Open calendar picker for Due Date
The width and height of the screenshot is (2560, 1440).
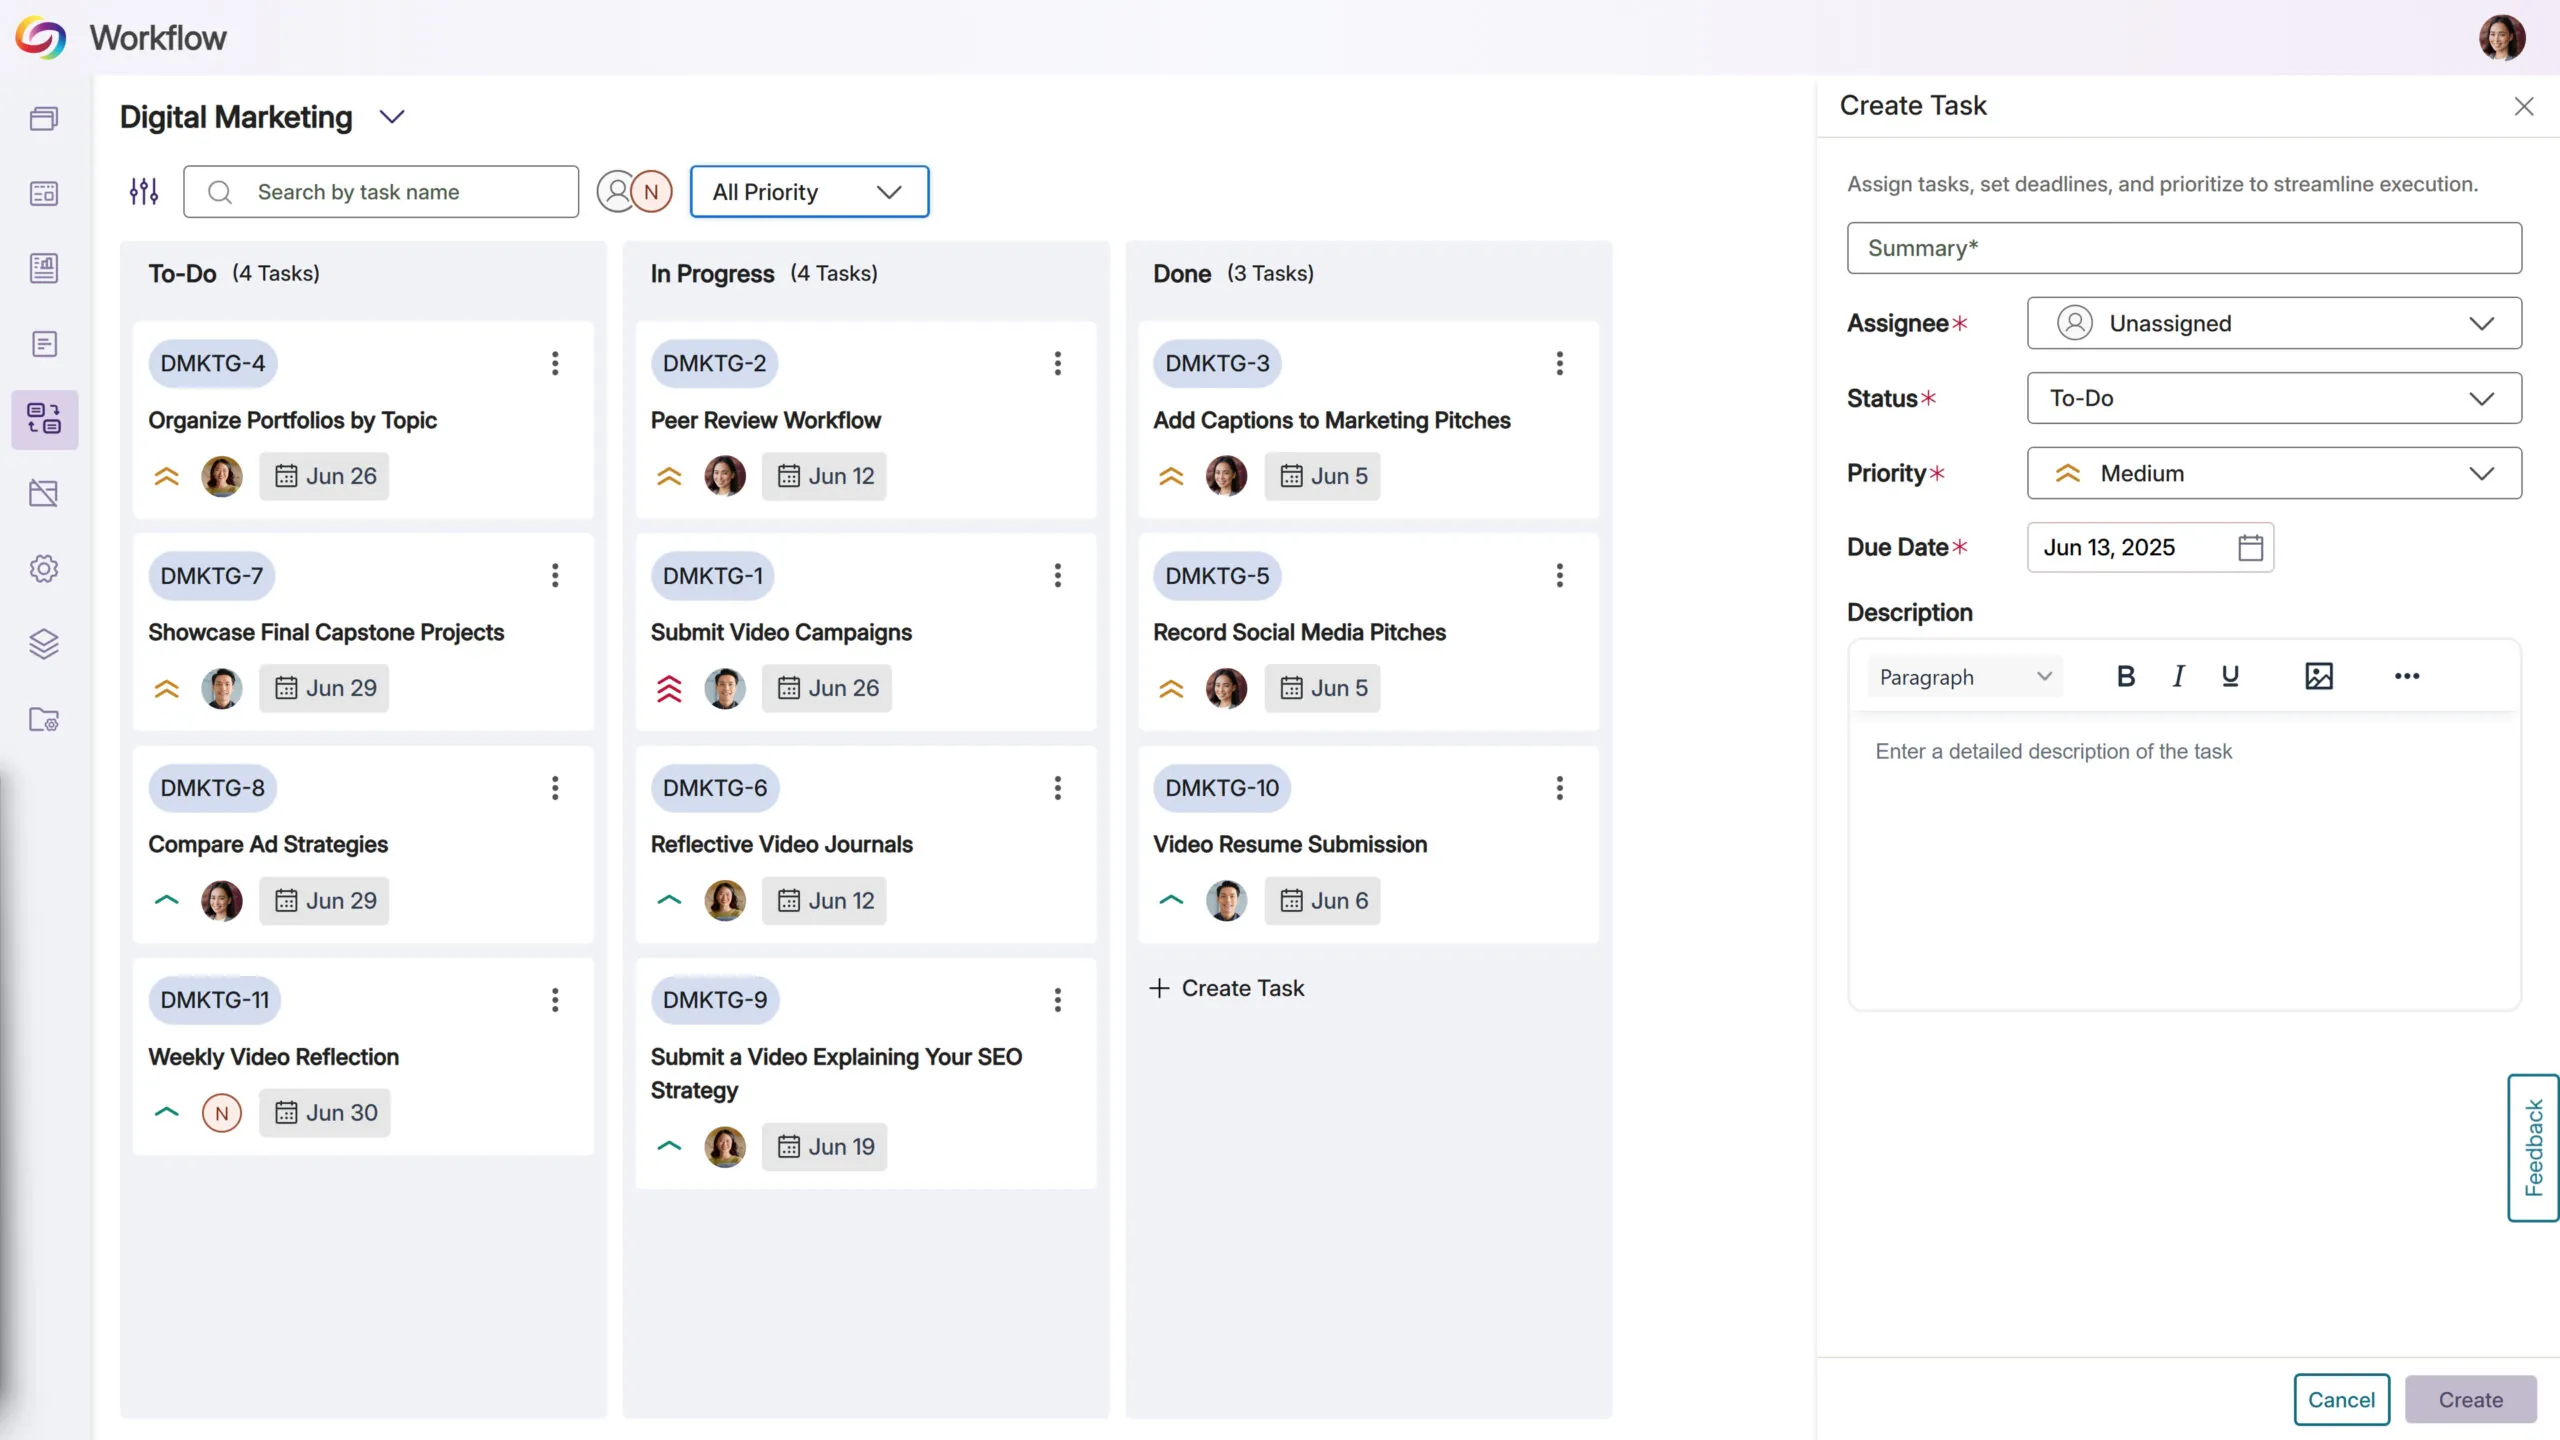point(2250,548)
